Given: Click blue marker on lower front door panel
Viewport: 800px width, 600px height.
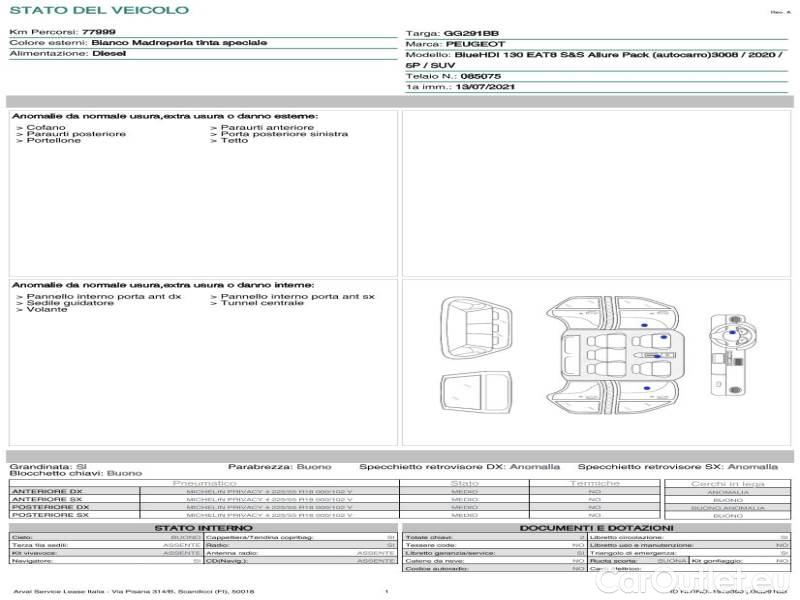Looking at the screenshot, I should tap(647, 388).
